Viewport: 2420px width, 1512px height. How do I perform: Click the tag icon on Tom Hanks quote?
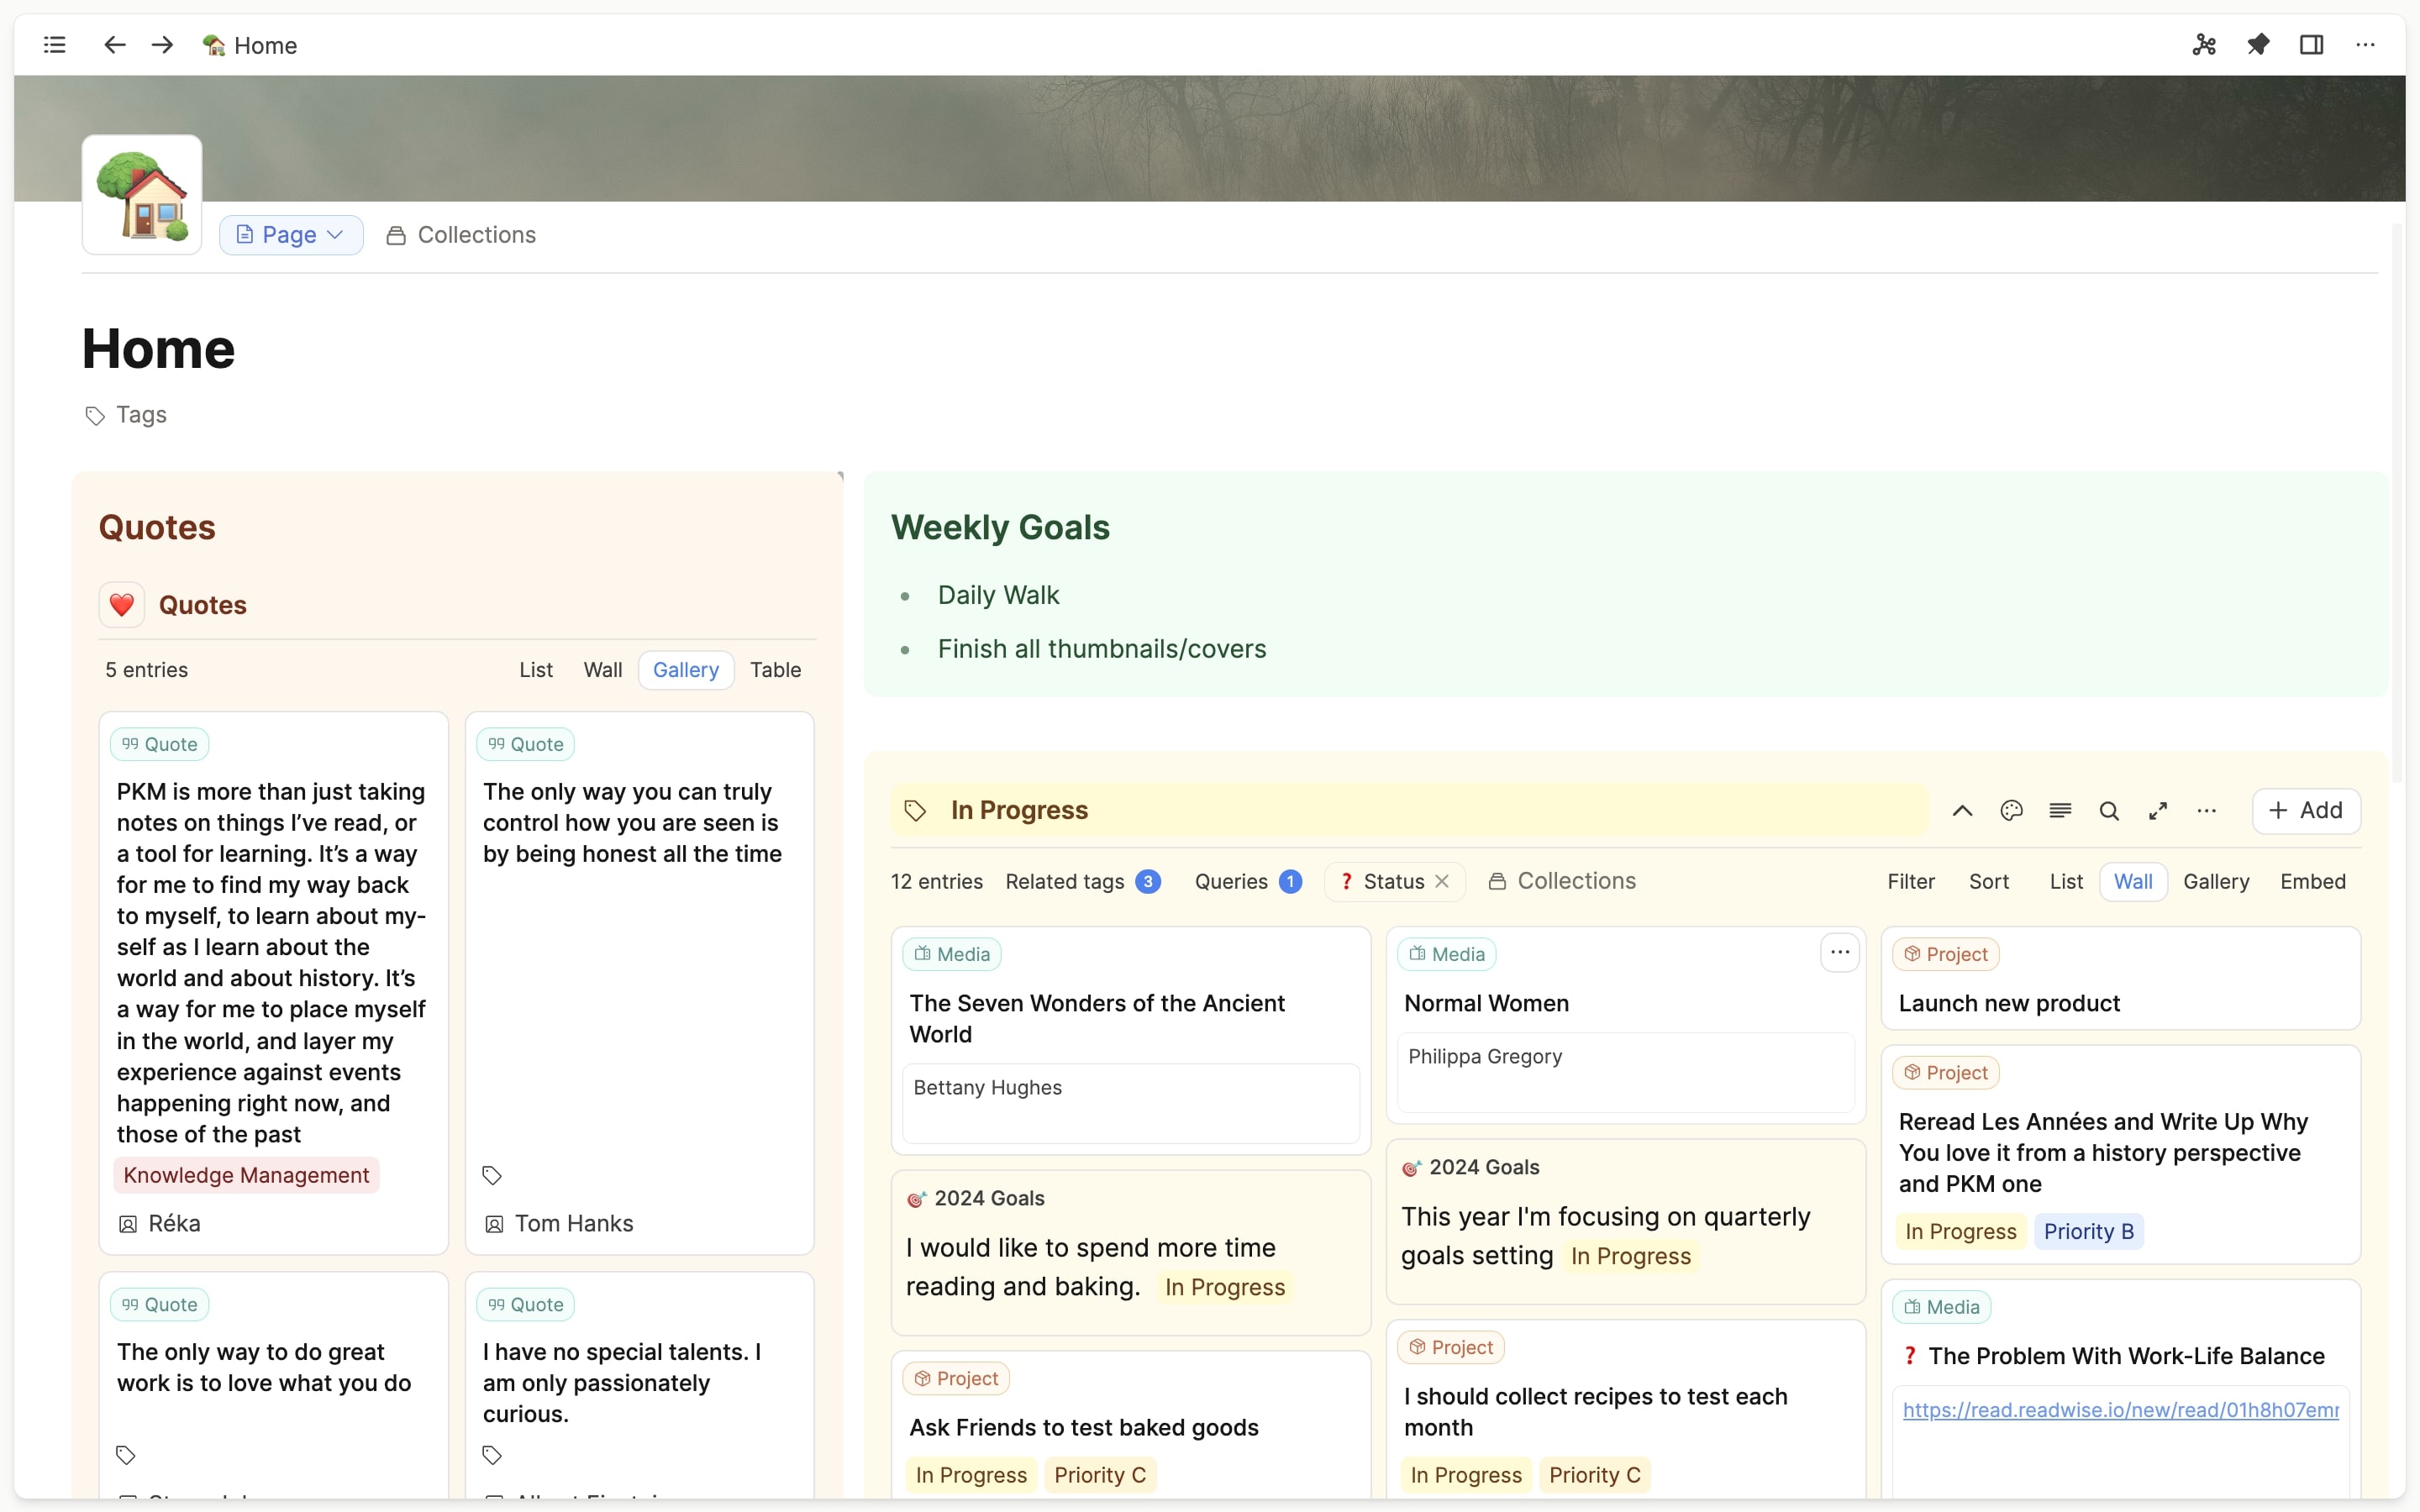(492, 1175)
